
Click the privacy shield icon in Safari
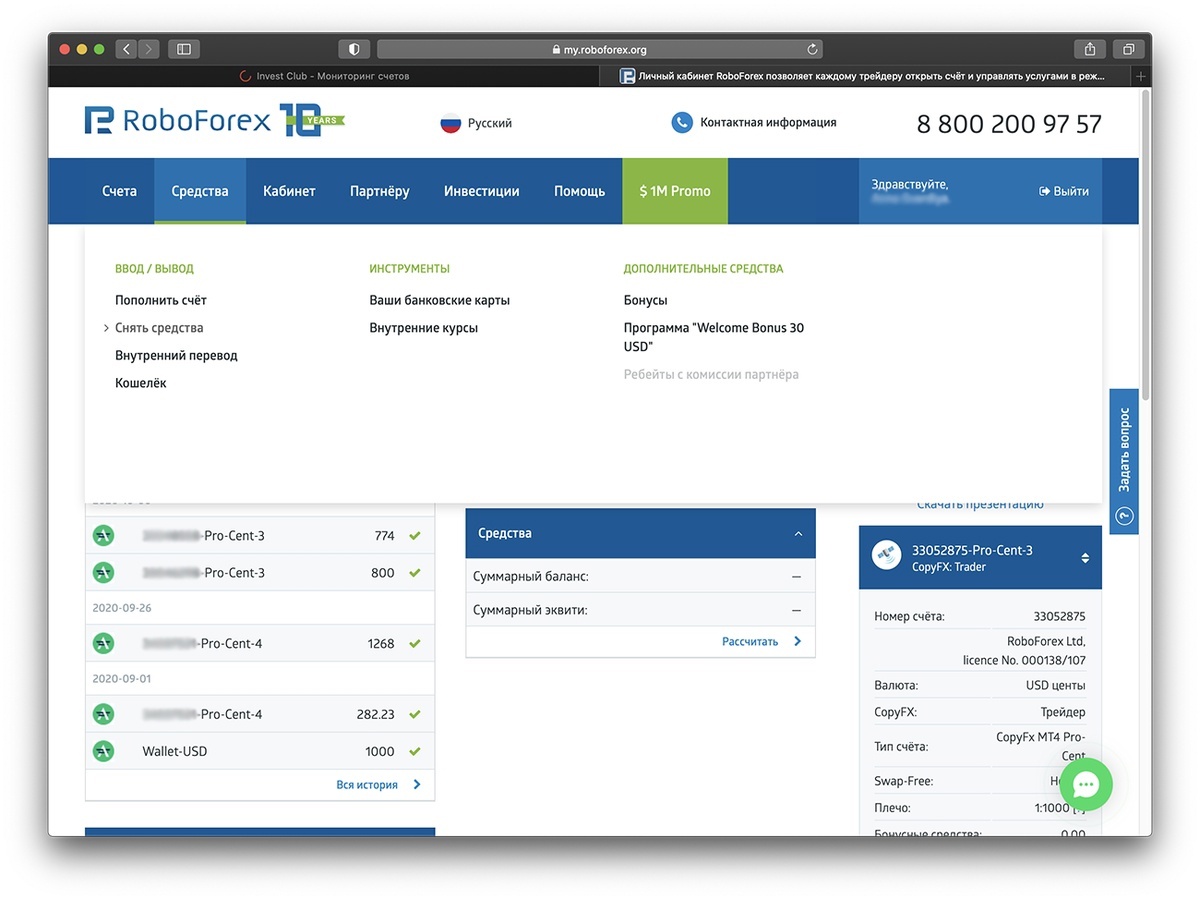[354, 48]
